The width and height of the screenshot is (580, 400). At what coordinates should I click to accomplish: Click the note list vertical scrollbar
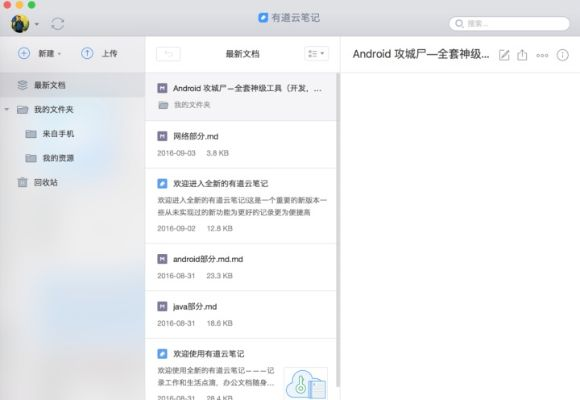tap(338, 229)
